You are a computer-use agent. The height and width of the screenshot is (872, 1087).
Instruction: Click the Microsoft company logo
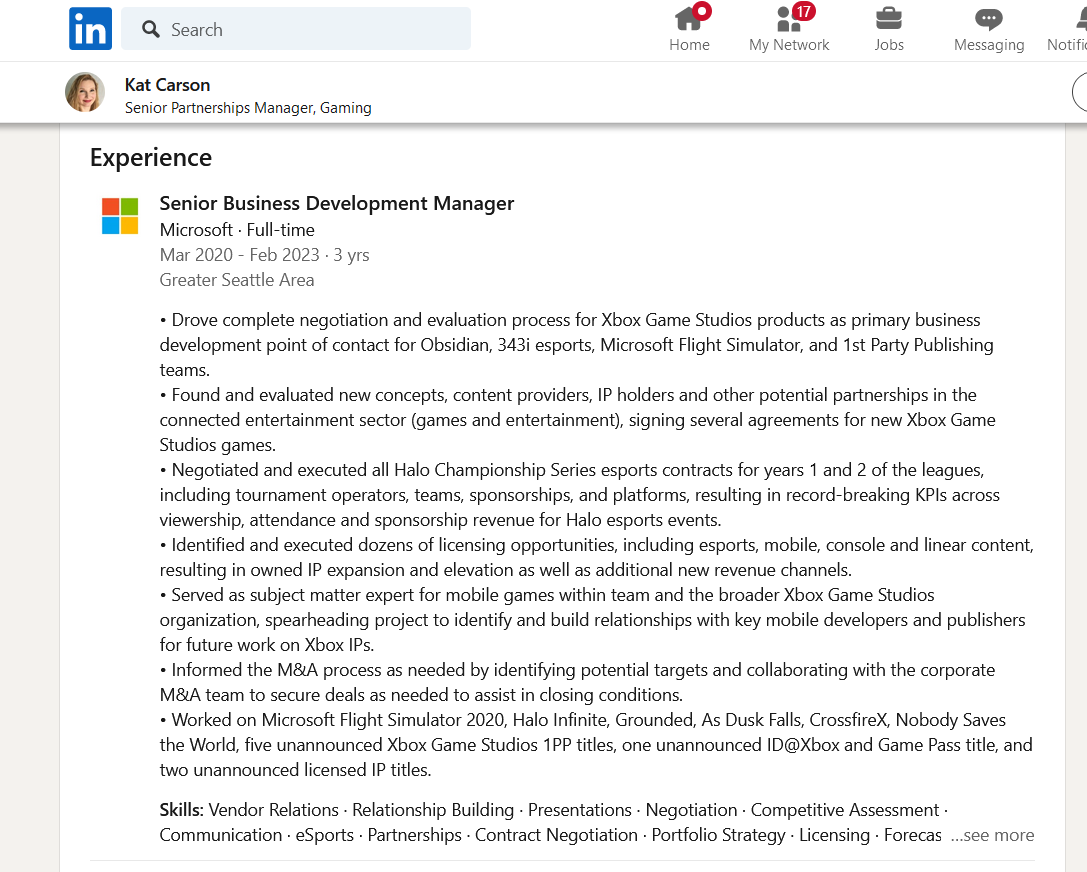pos(120,216)
